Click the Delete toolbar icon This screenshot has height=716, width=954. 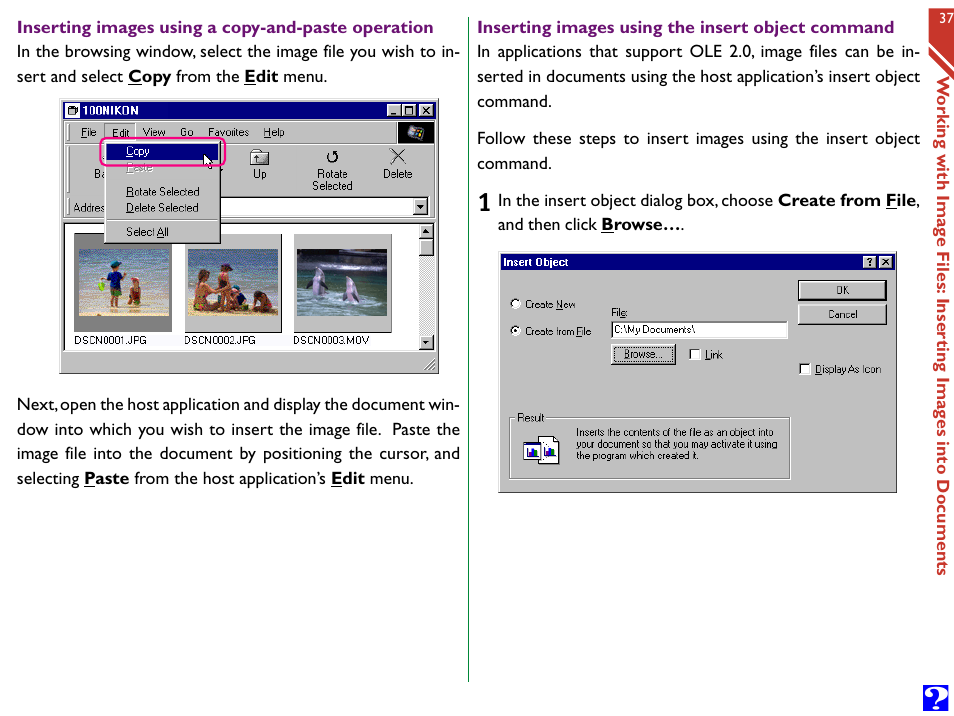397,157
